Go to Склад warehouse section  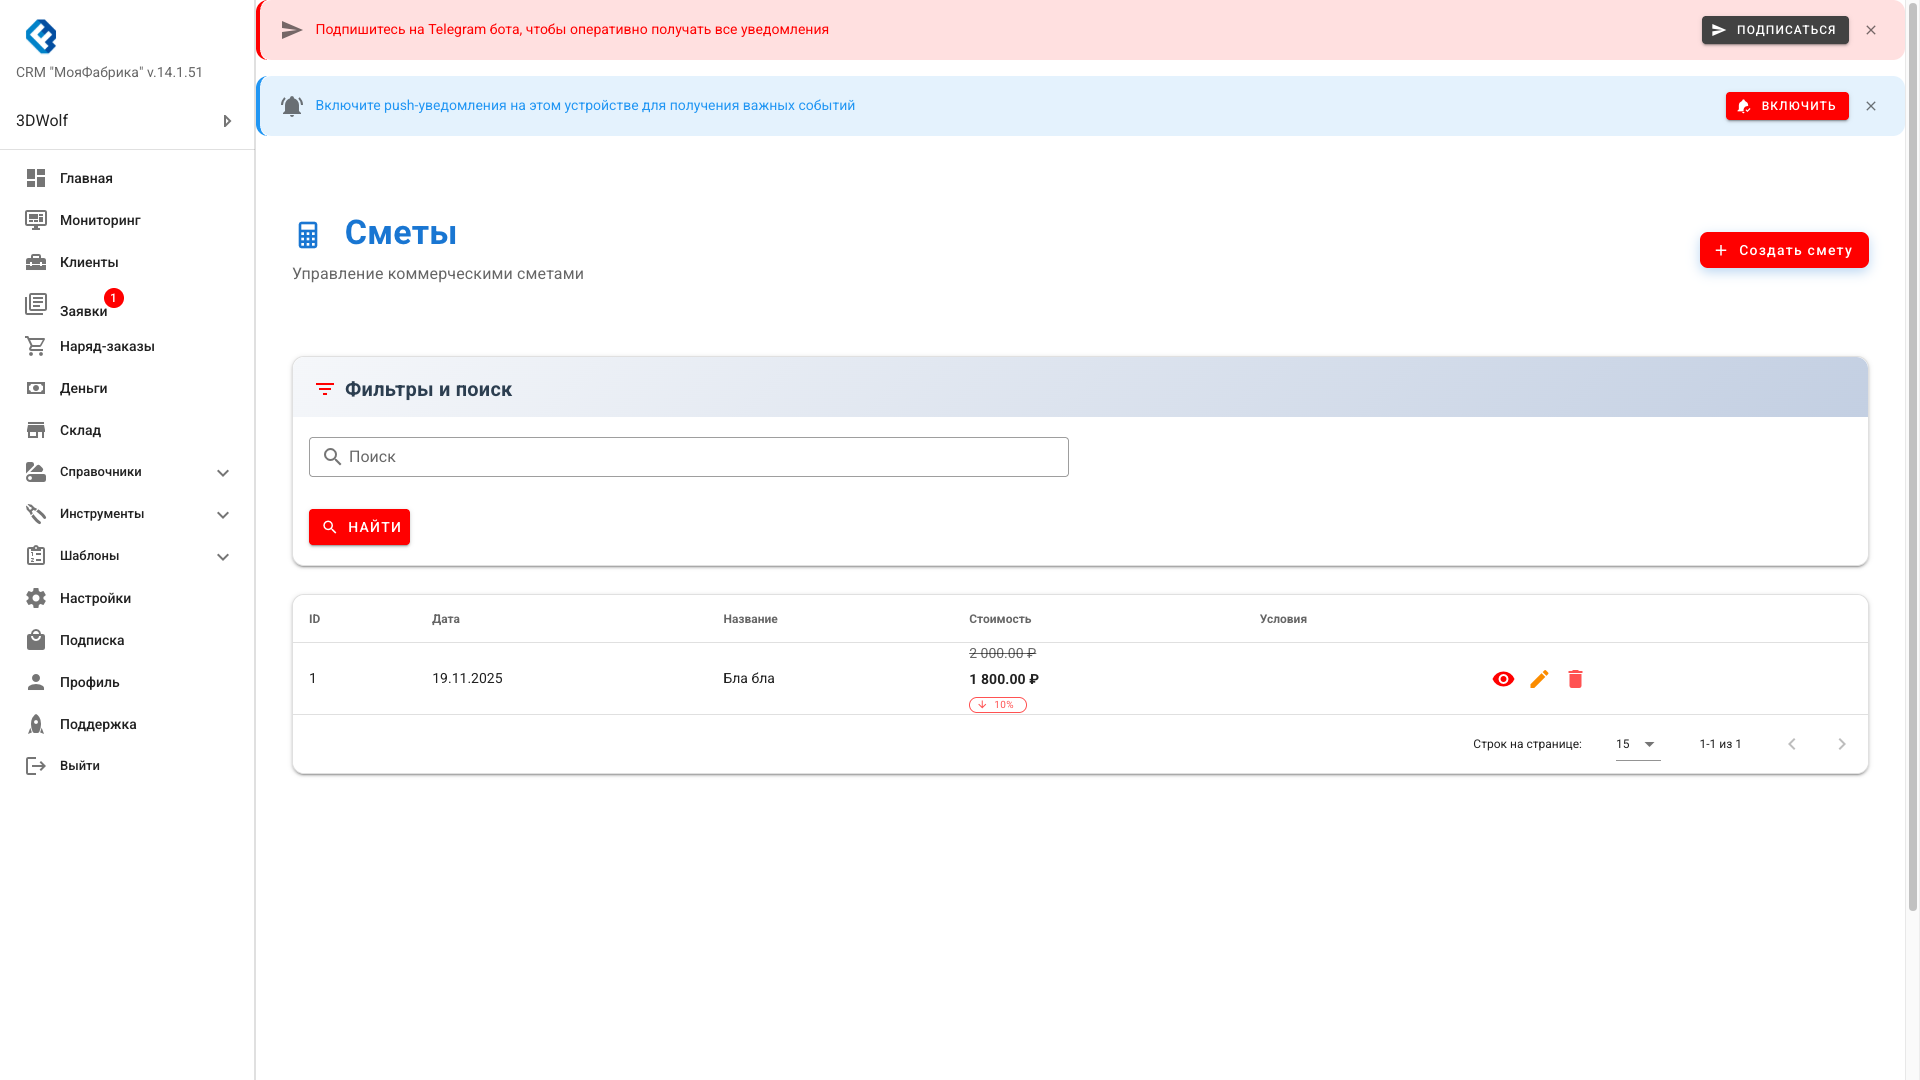(80, 430)
